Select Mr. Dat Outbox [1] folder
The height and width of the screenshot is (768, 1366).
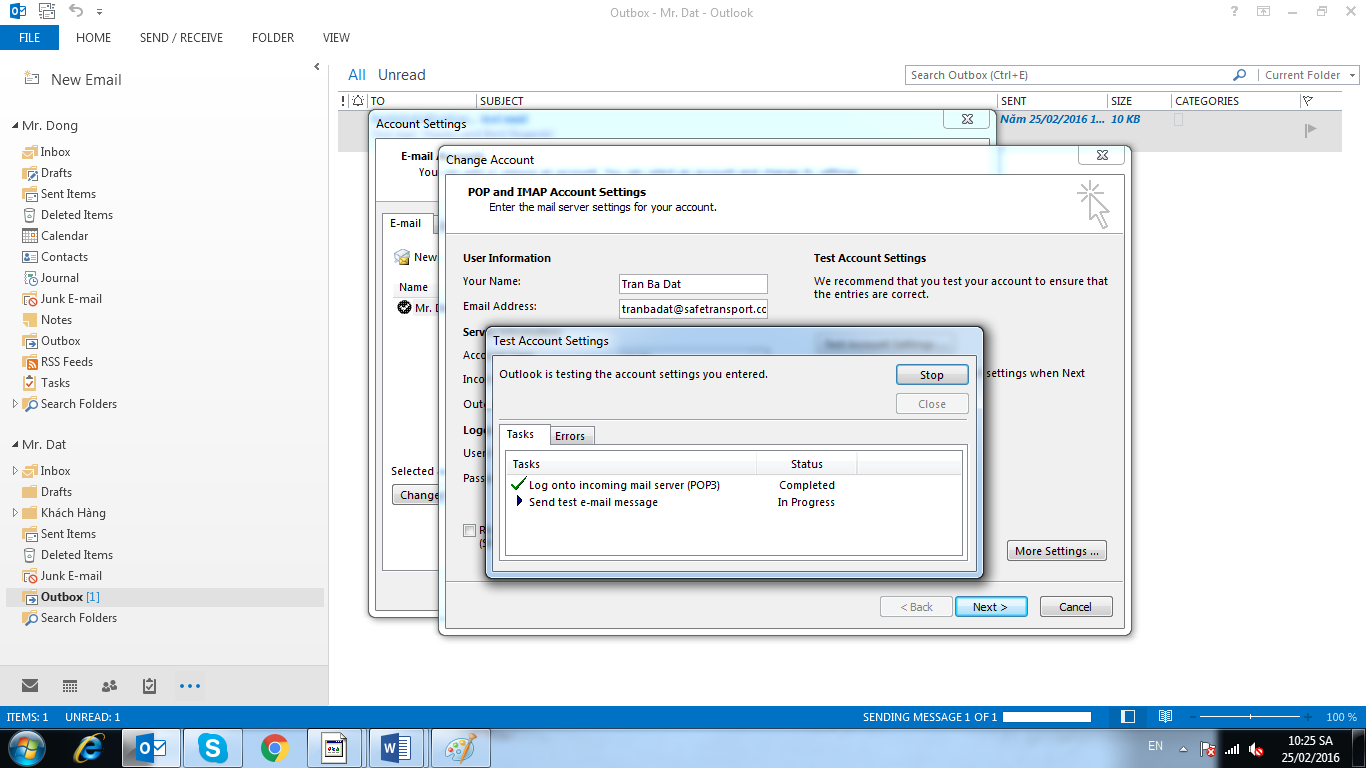click(x=70, y=597)
